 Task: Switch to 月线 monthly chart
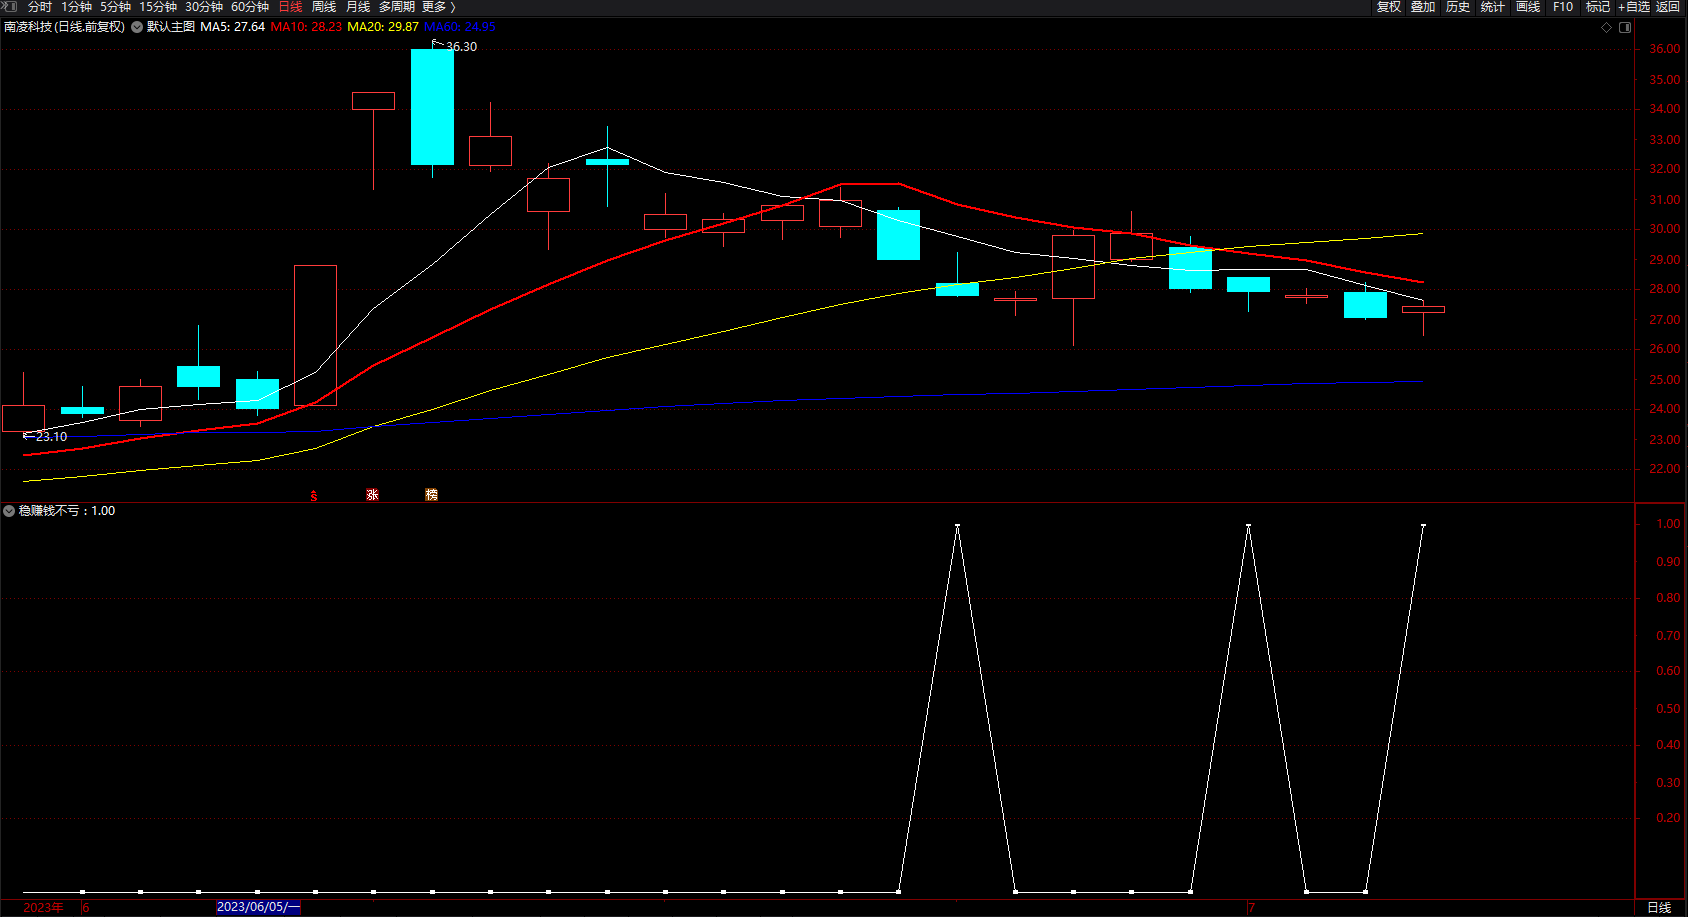358,7
